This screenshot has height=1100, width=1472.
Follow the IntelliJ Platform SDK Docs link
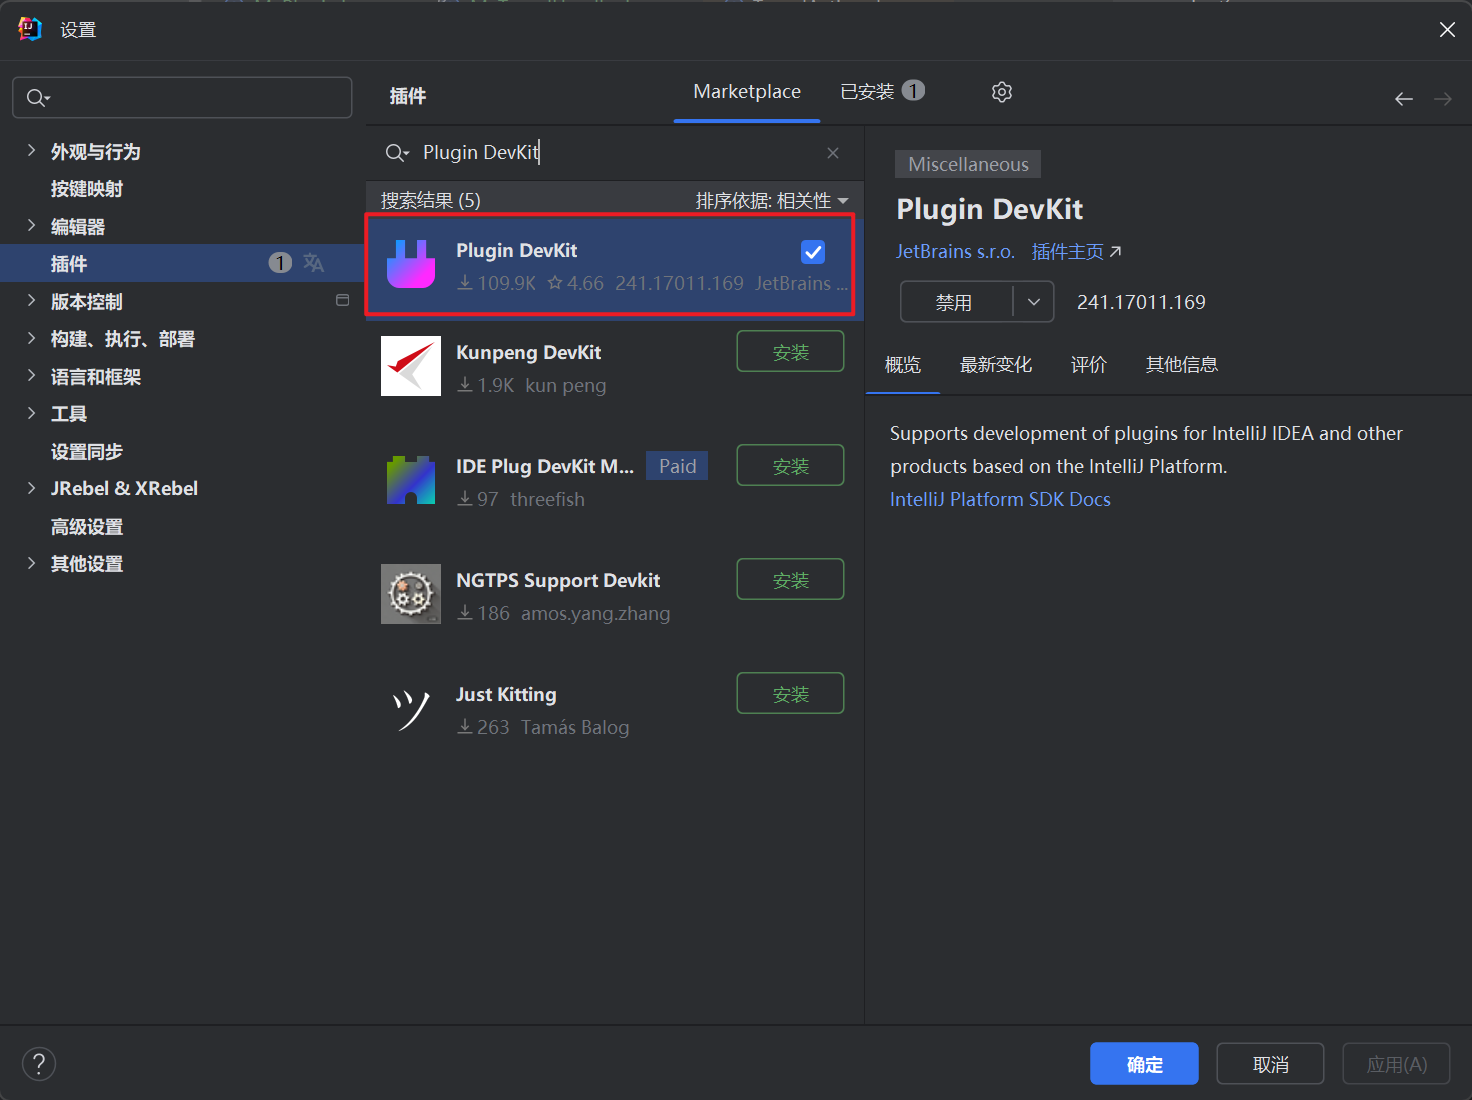[1000, 499]
